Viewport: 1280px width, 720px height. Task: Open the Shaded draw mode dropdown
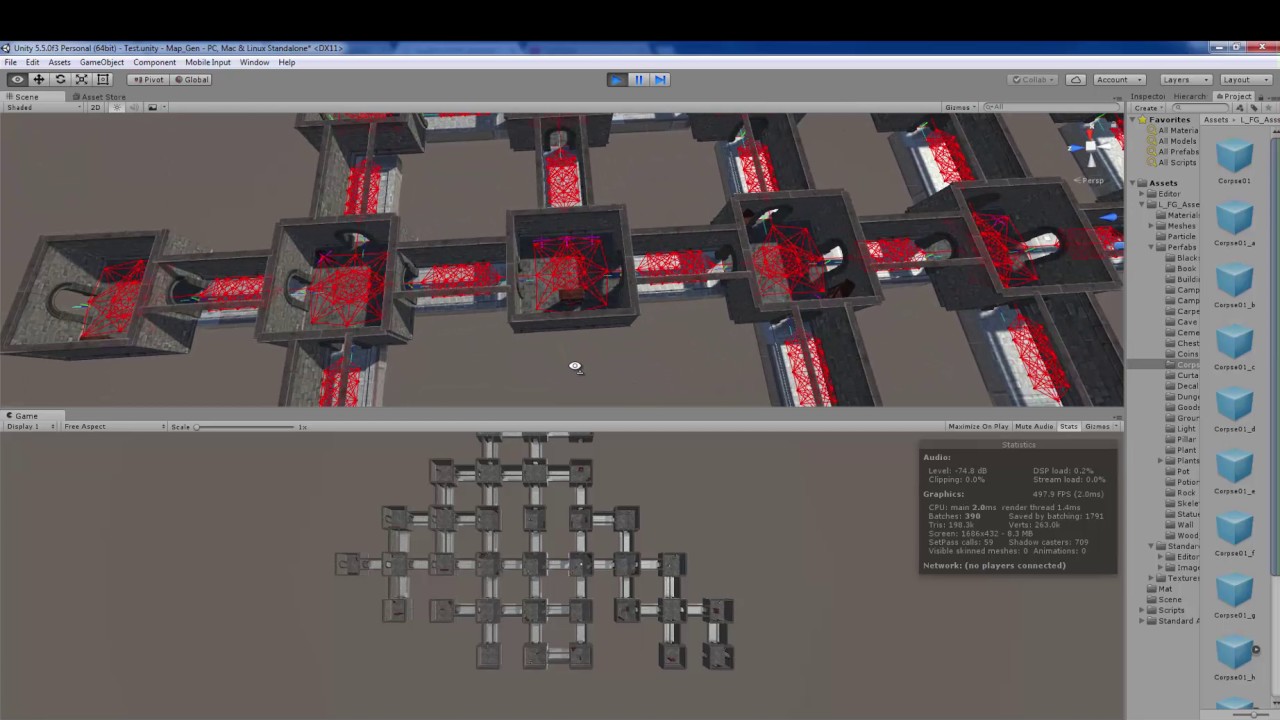coord(43,107)
